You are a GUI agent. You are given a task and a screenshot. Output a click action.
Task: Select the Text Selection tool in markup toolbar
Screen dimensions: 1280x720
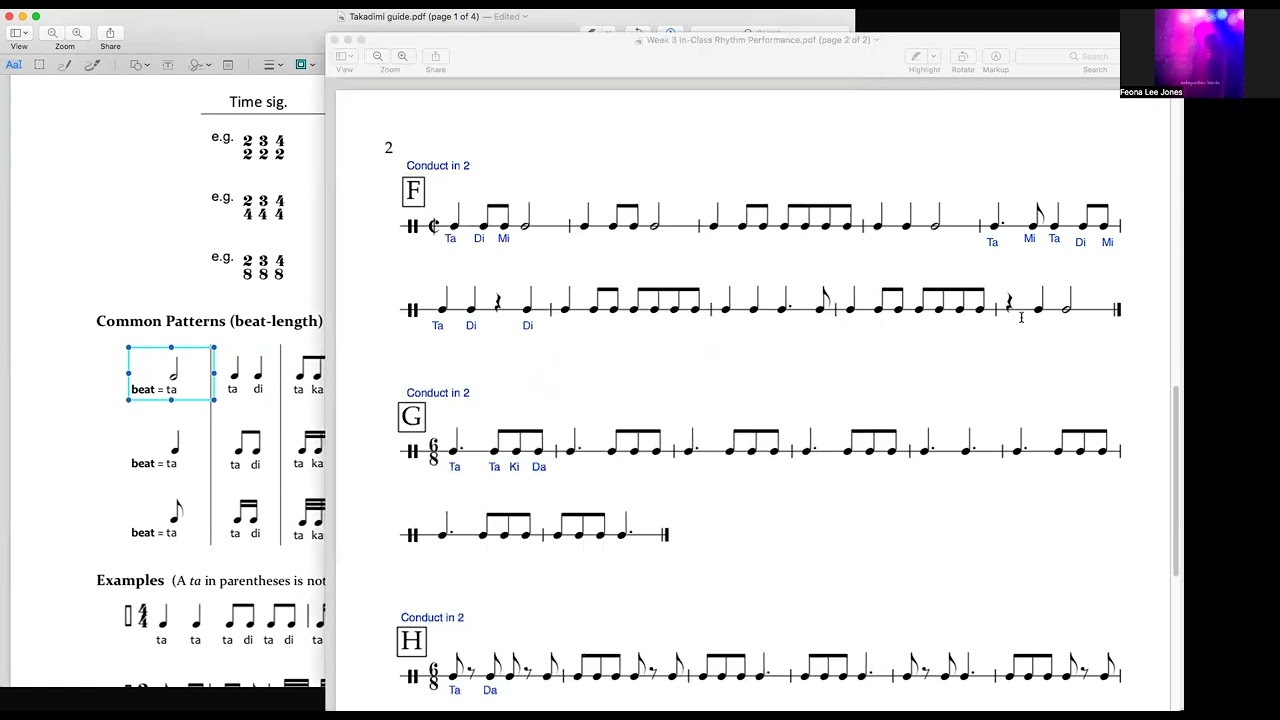14,65
